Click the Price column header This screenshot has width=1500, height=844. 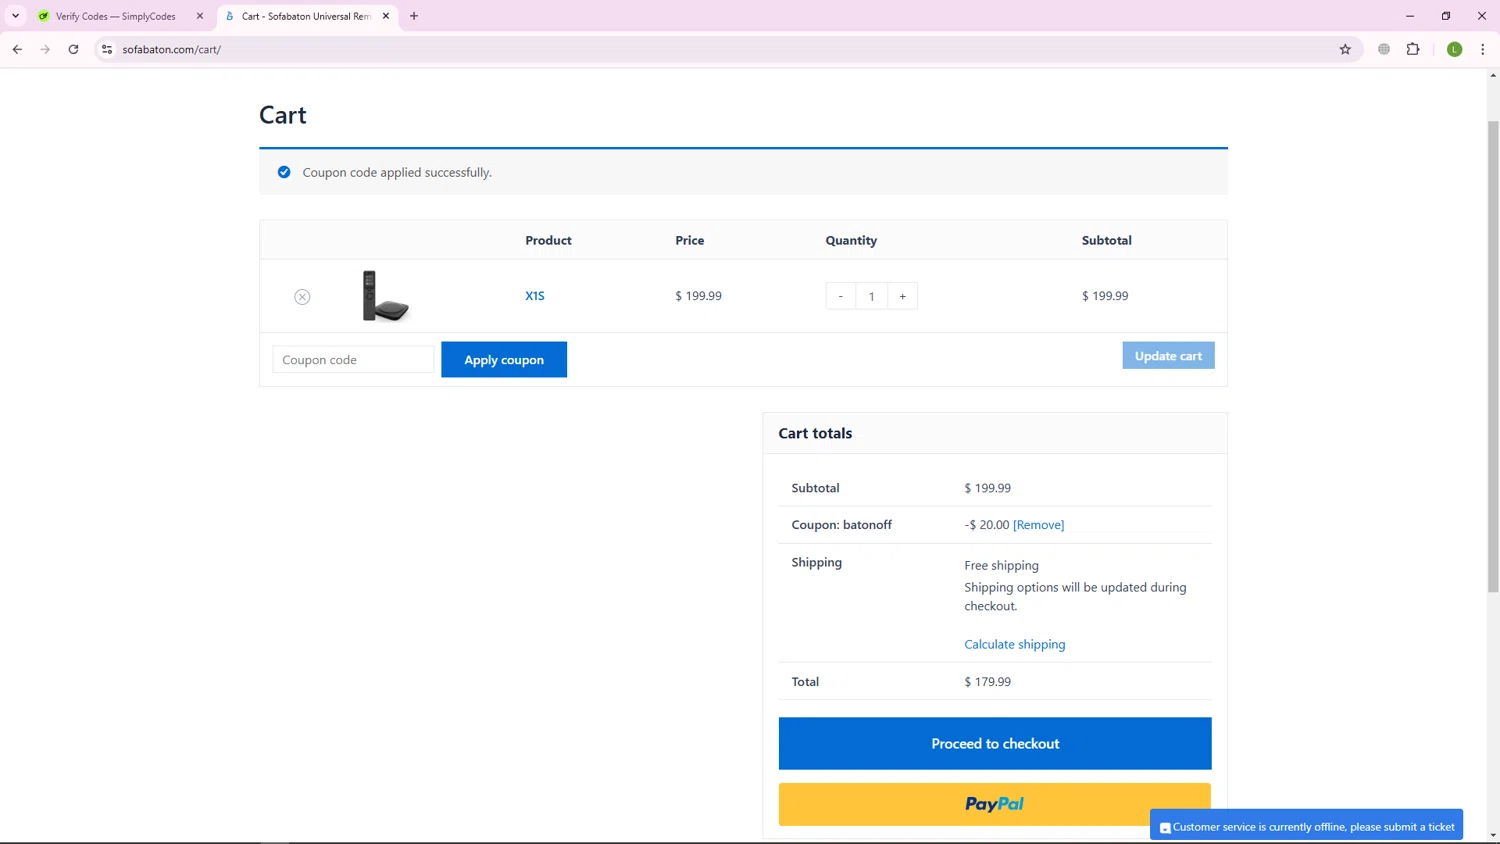(x=689, y=240)
